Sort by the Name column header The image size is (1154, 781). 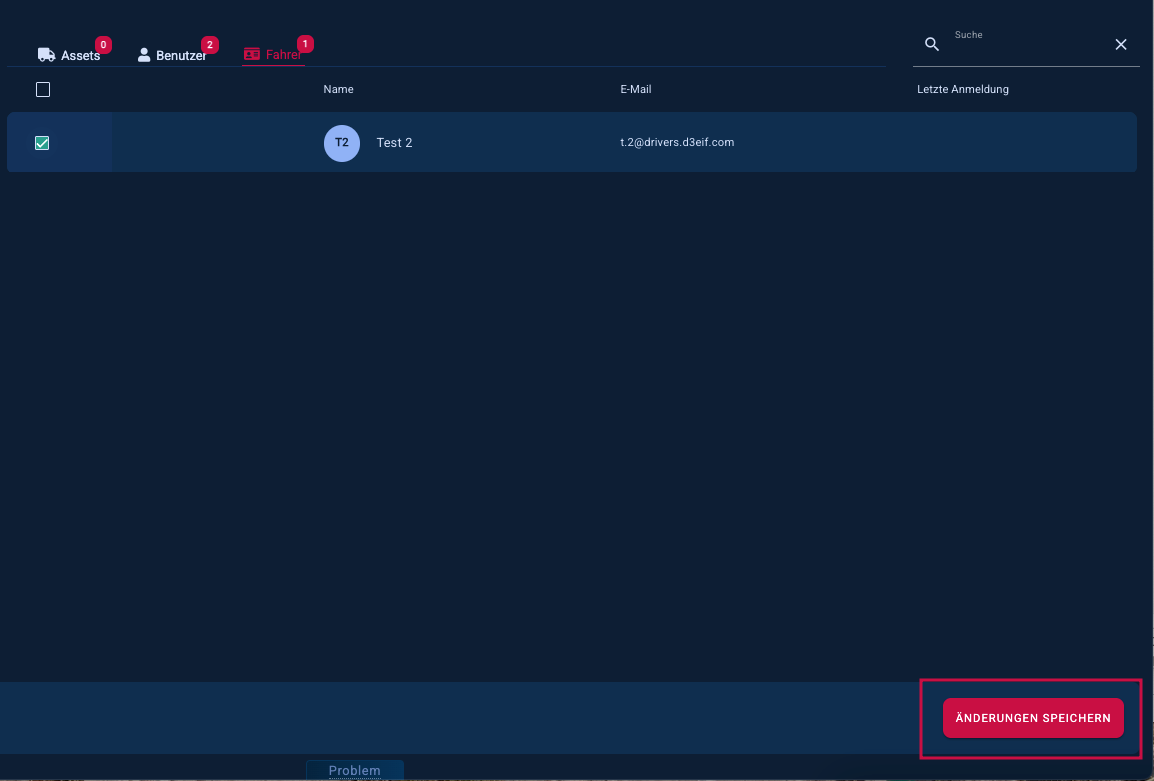(x=338, y=90)
